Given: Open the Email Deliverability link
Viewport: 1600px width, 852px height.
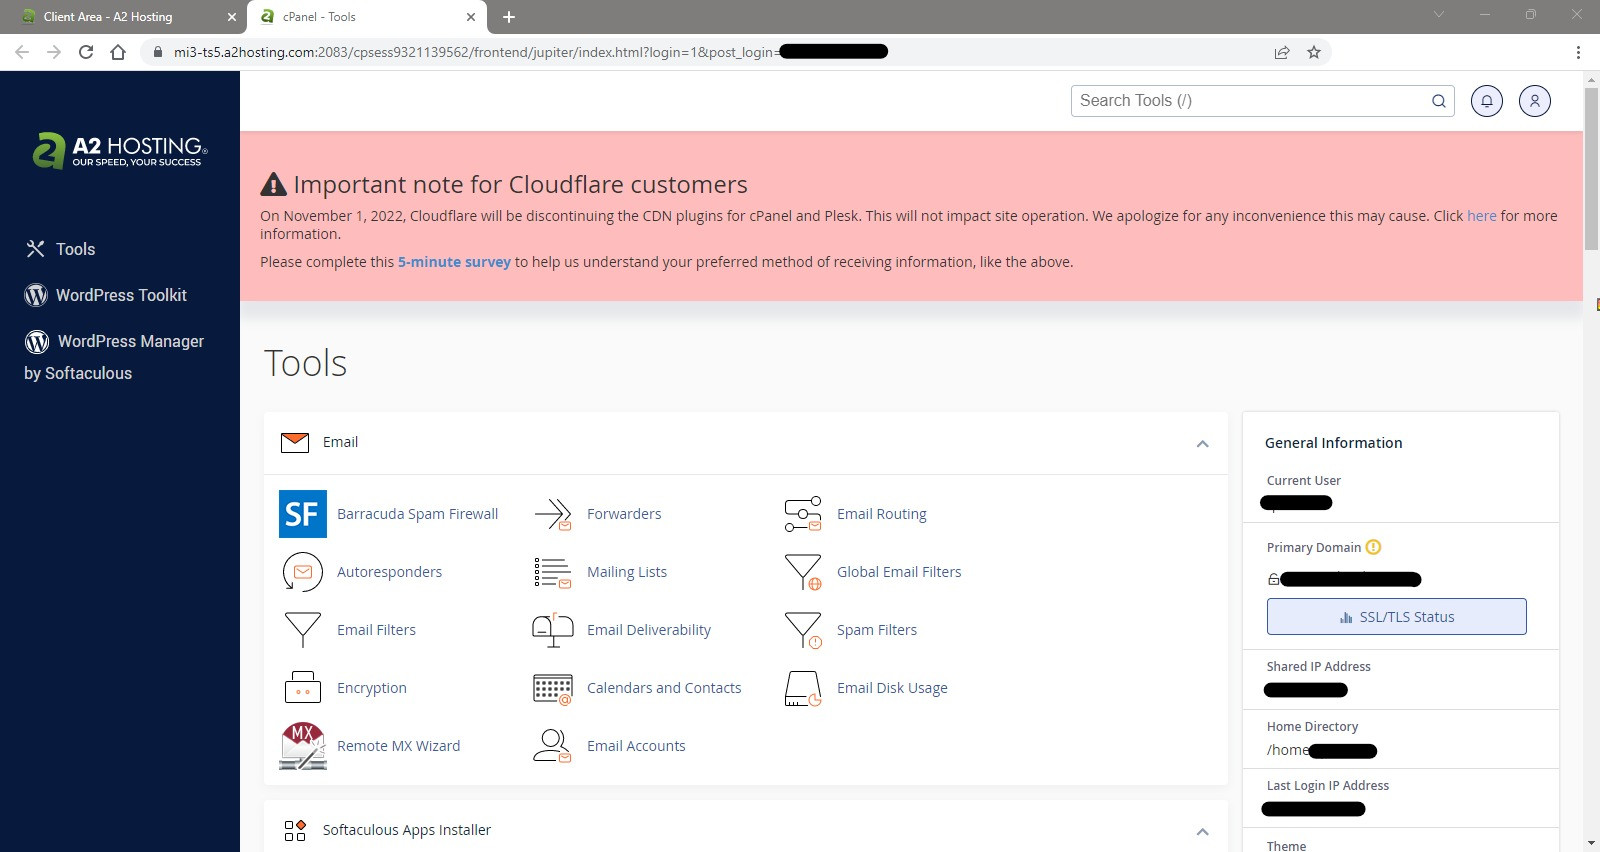Looking at the screenshot, I should 649,630.
